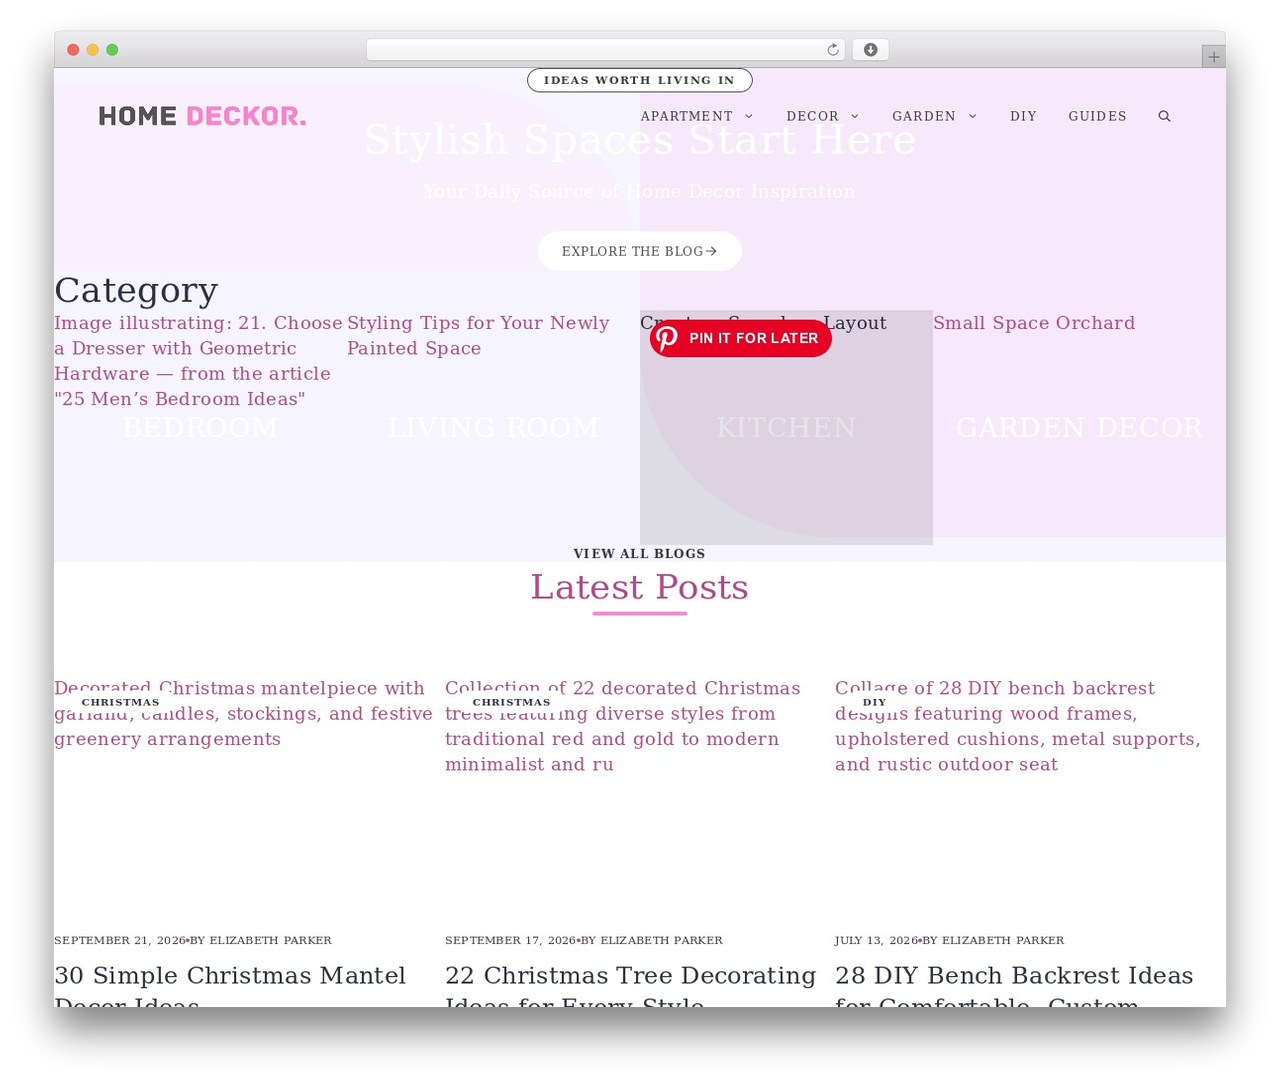Viewport: 1280px width, 1084px height.
Task: Open the Bedroom category
Action: [200, 428]
